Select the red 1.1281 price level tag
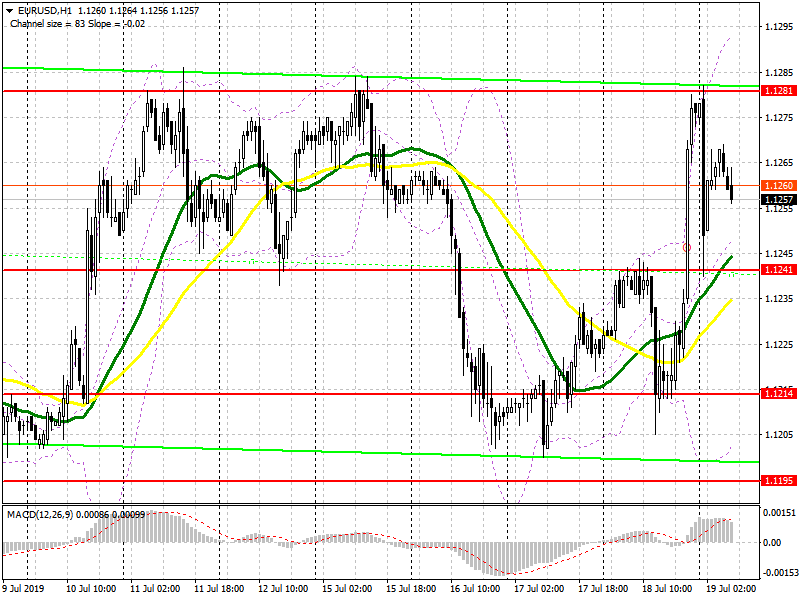This screenshot has height=600, width=800. click(778, 90)
